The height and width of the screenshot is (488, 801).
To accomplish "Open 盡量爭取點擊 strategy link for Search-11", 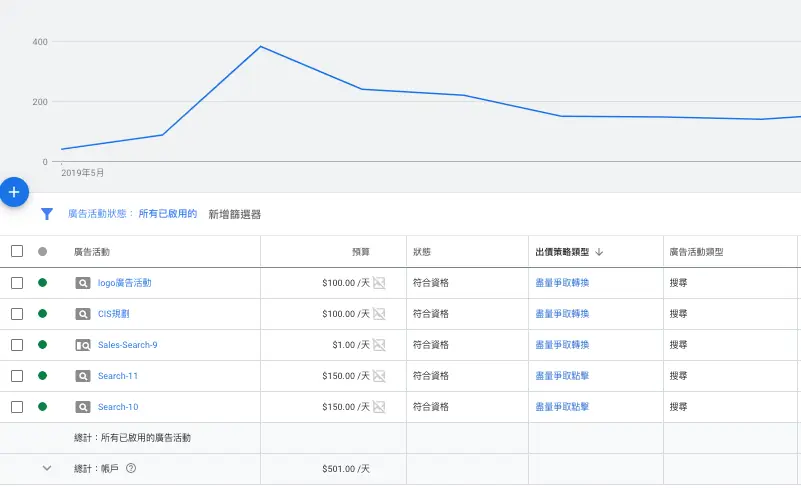I will 562,376.
